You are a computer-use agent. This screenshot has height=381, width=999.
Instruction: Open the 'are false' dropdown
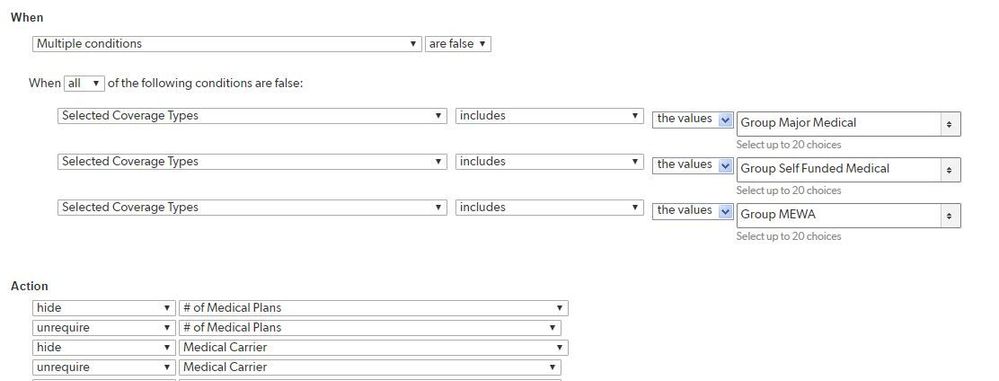[457, 44]
